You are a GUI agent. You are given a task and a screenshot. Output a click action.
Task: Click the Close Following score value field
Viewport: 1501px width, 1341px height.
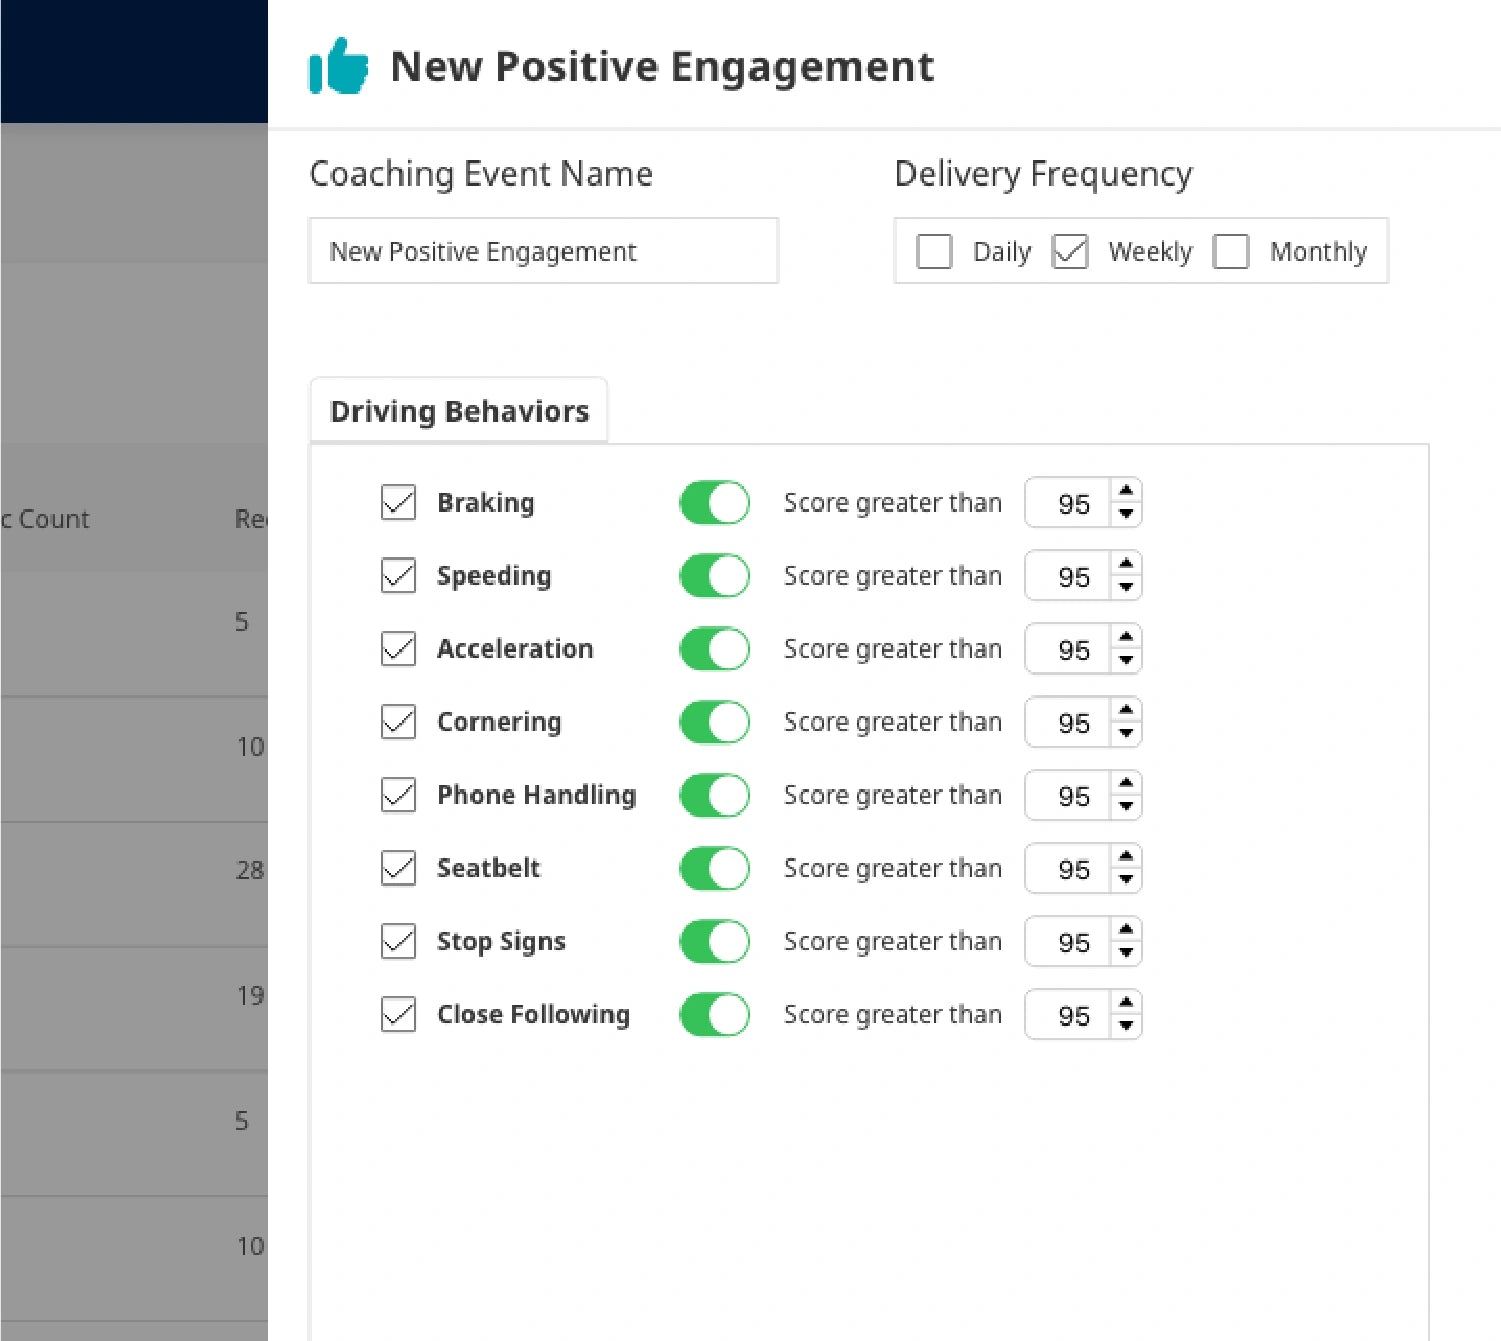1069,1015
